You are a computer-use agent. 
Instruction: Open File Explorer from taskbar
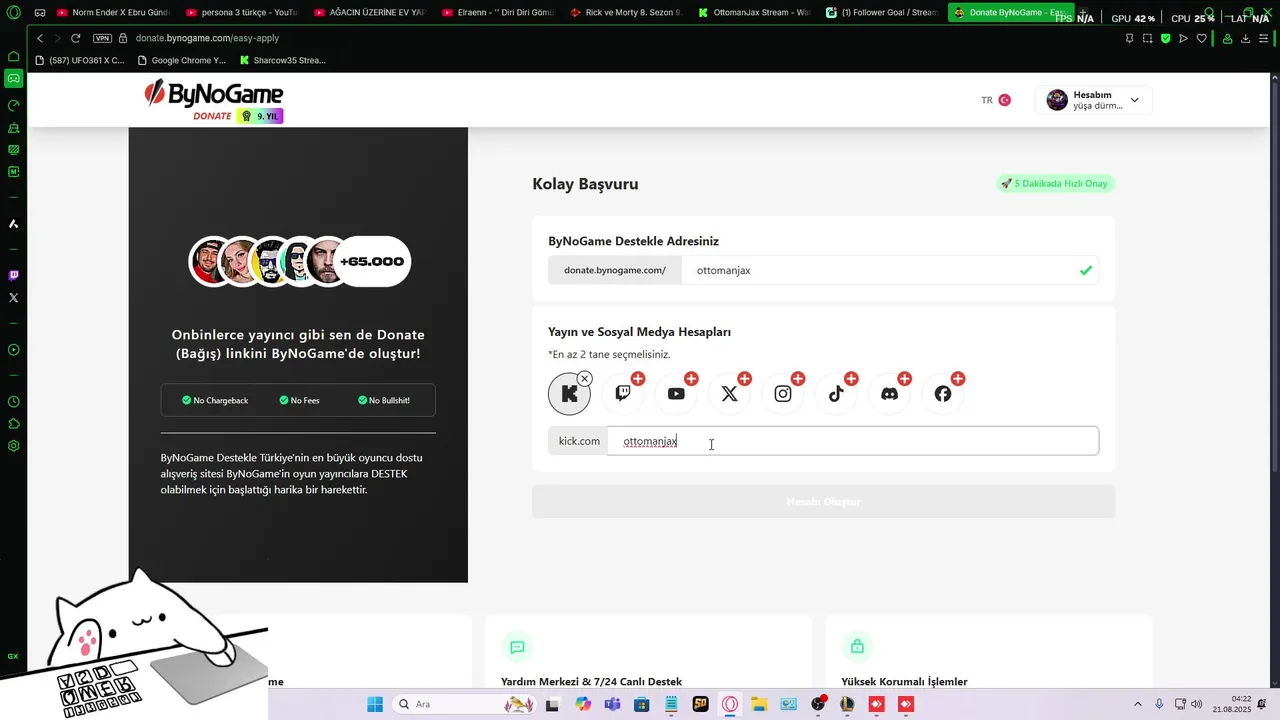point(759,704)
